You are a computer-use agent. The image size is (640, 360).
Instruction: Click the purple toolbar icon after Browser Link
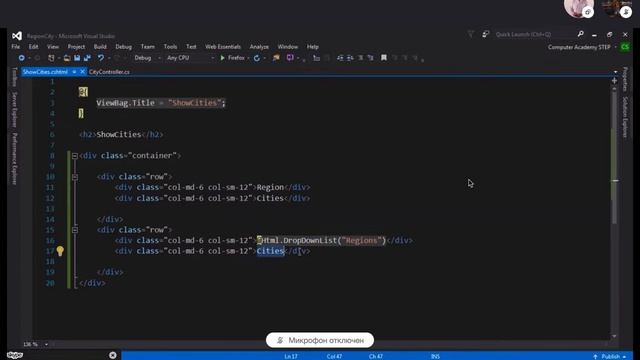(x=290, y=58)
